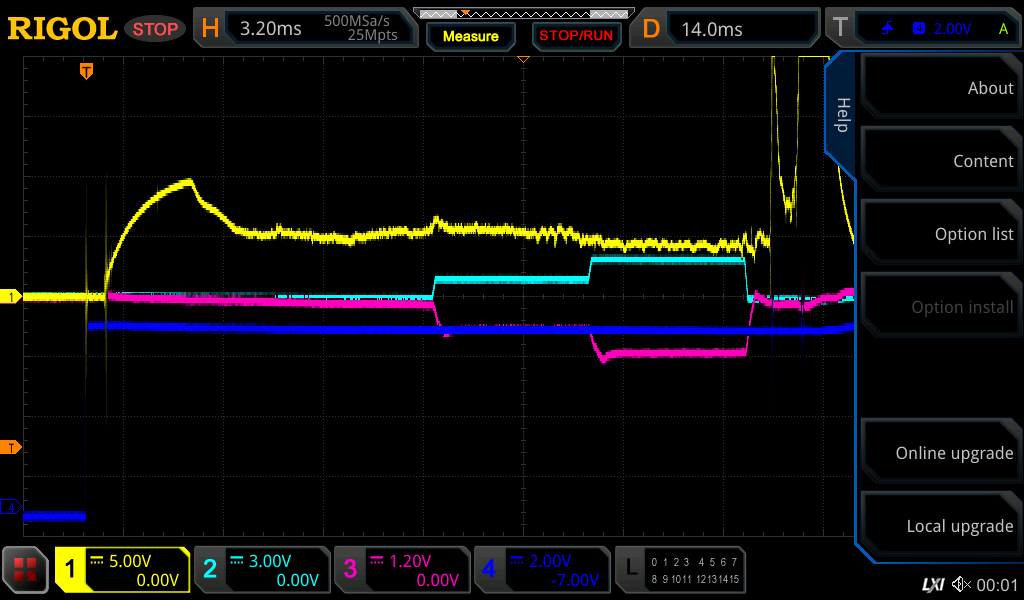1024x600 pixels.
Task: Click the speaker mute icon
Action: [961, 584]
